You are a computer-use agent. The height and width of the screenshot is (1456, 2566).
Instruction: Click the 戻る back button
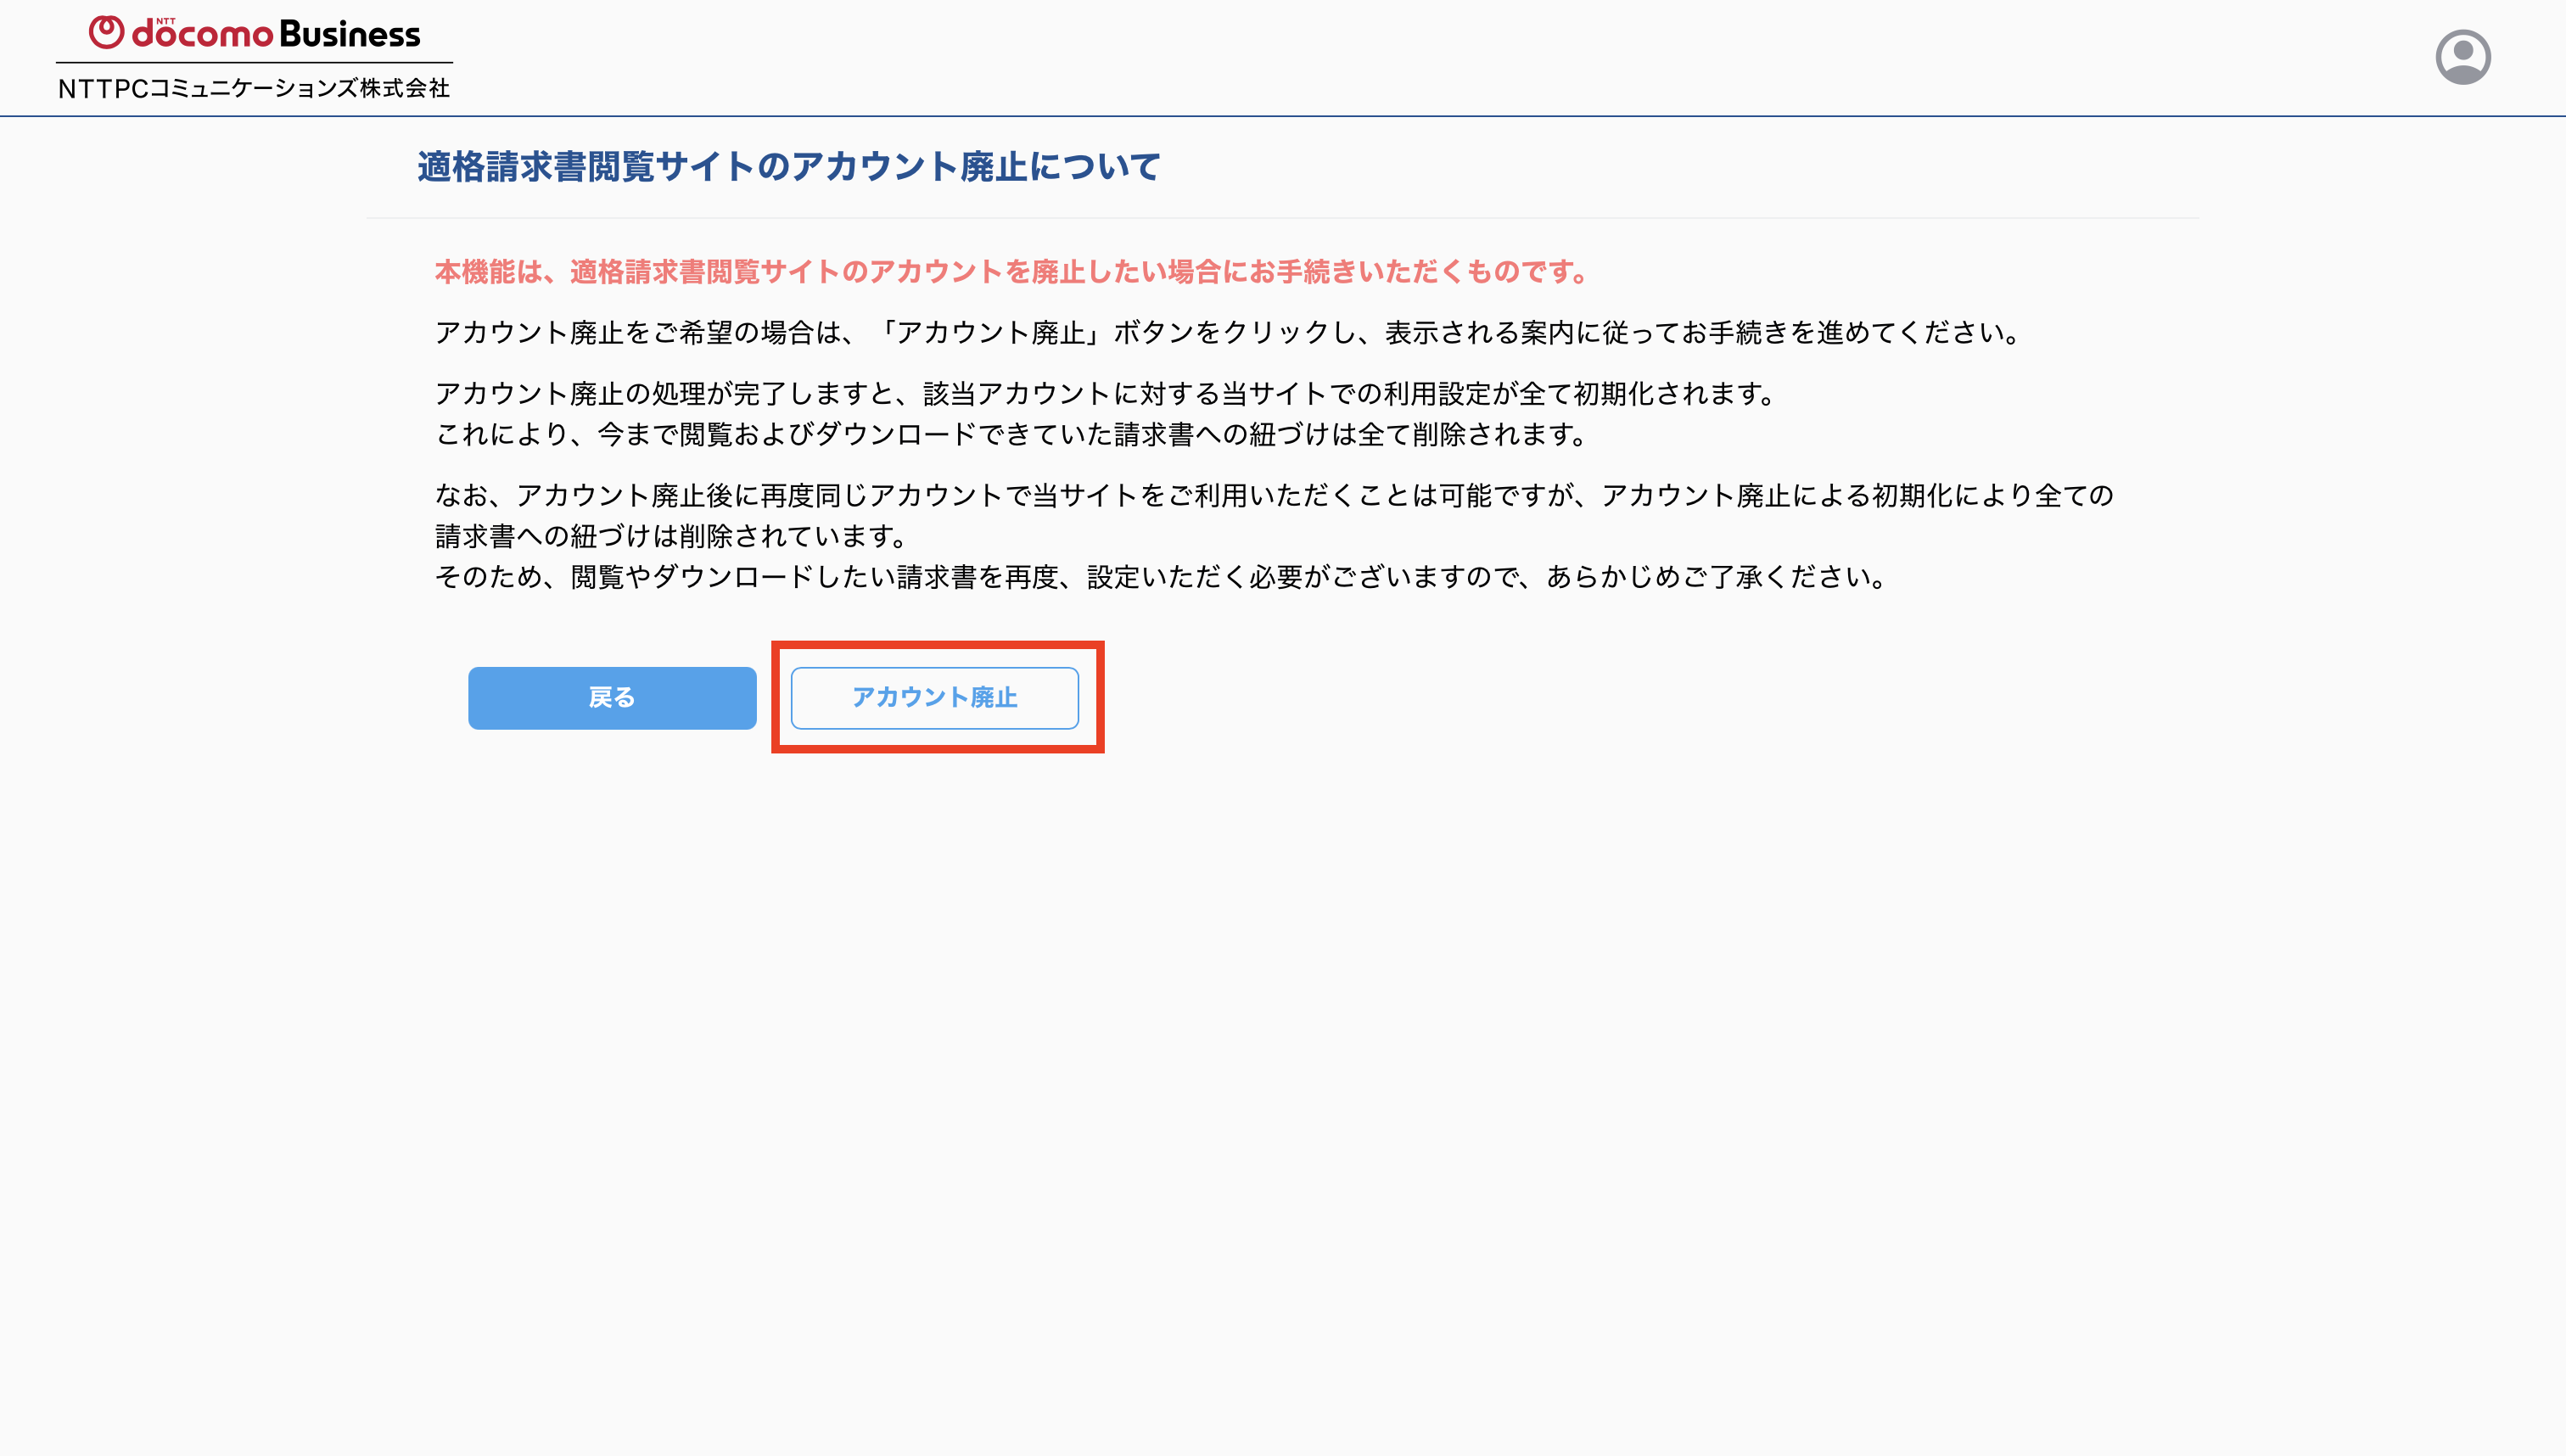coord(612,697)
